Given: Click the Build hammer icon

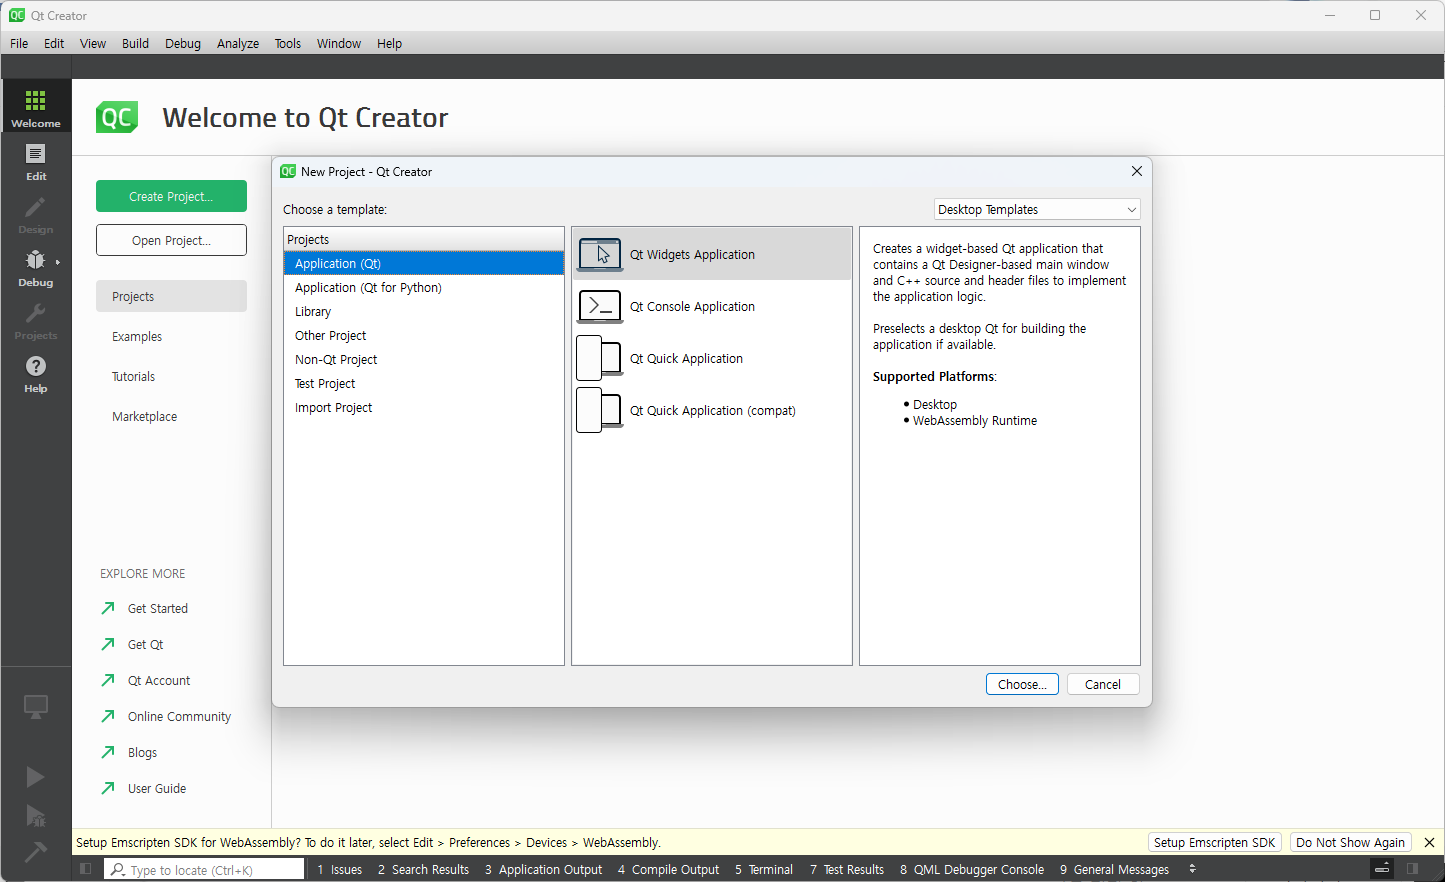Looking at the screenshot, I should pos(35,852).
